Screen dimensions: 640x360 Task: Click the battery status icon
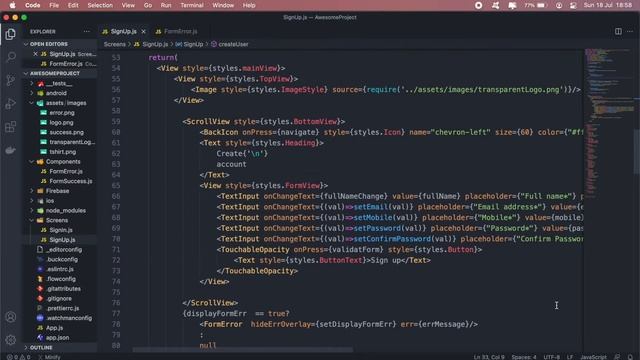541,5
